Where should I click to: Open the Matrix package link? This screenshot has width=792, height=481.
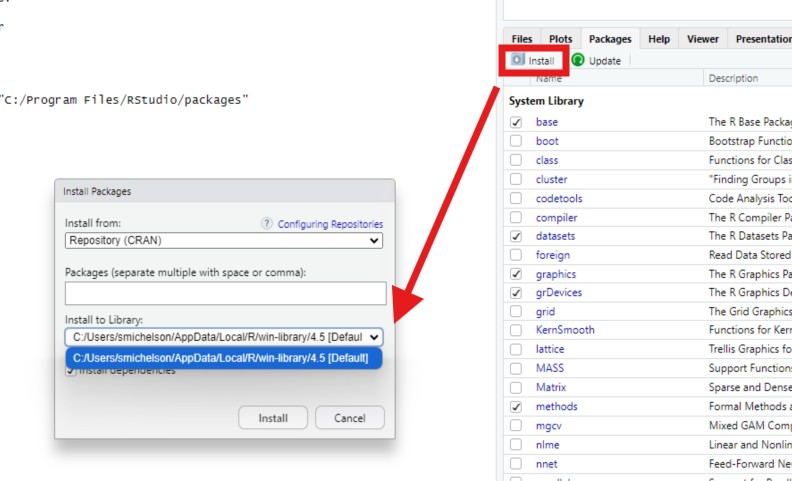pos(551,387)
